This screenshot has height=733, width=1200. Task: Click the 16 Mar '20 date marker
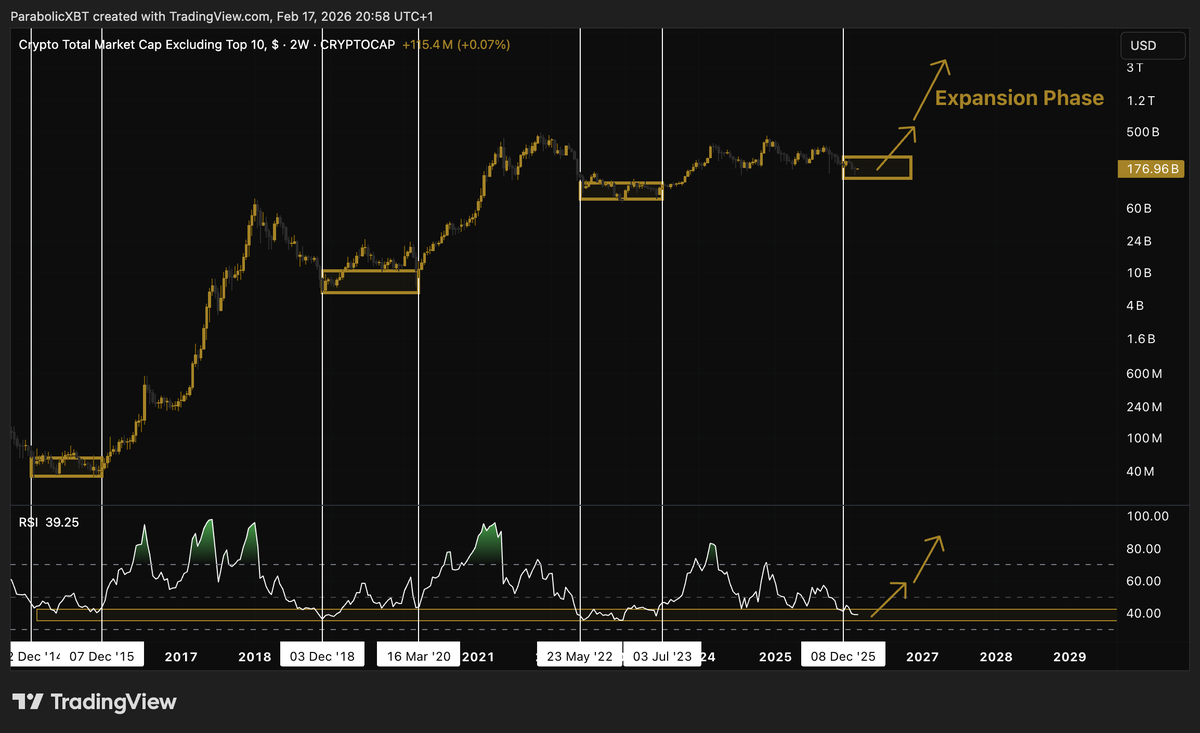tap(418, 654)
